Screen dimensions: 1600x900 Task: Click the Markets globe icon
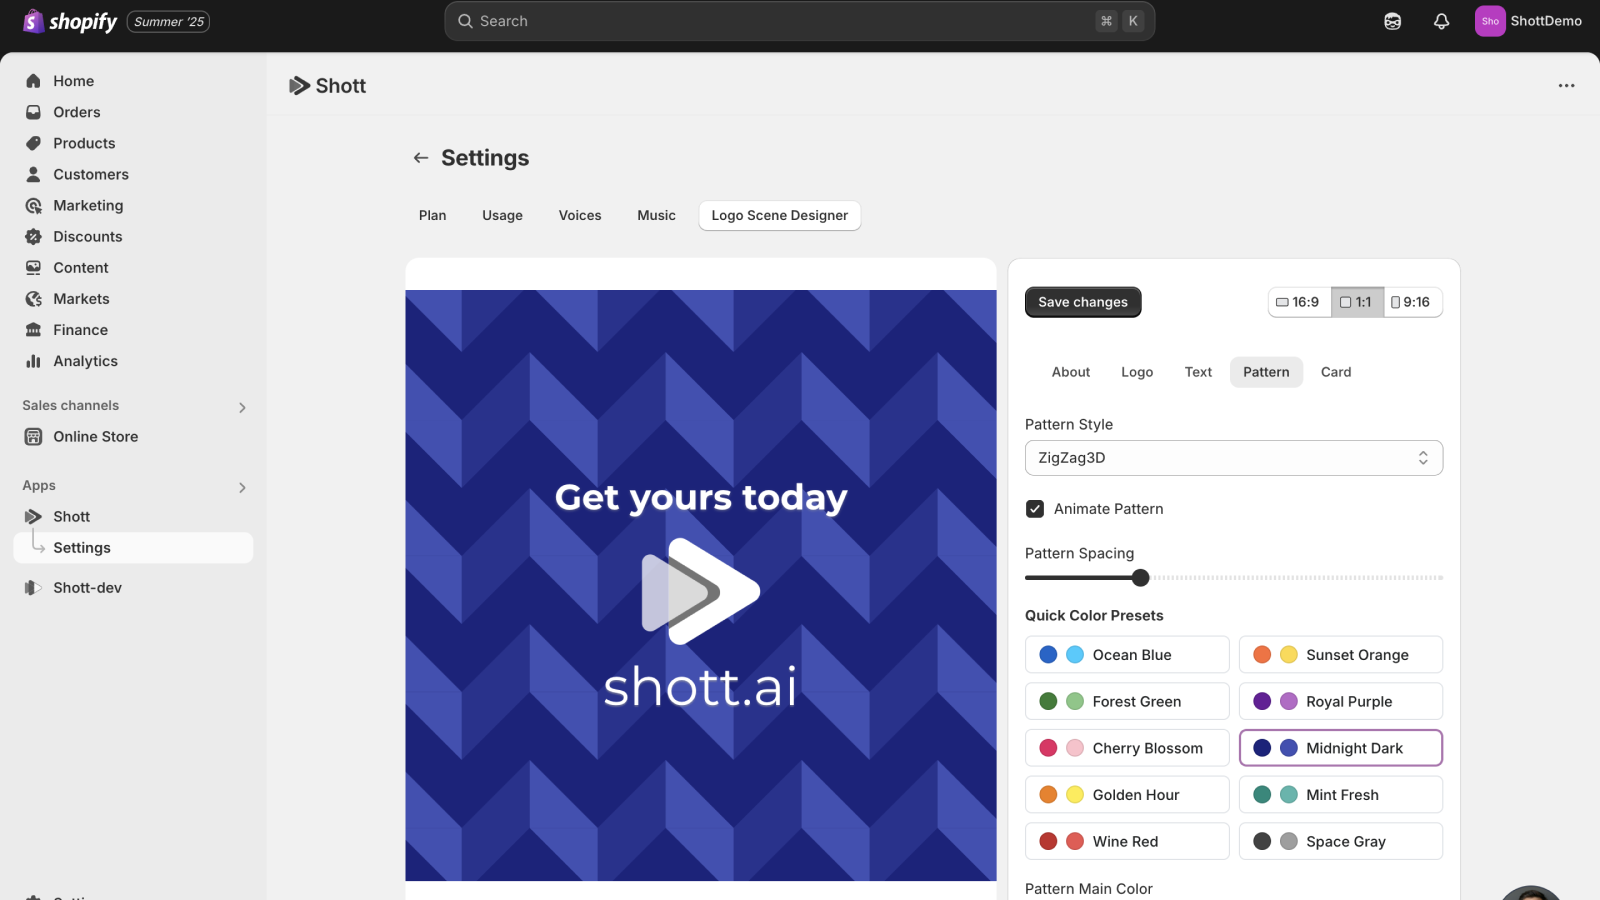33,298
